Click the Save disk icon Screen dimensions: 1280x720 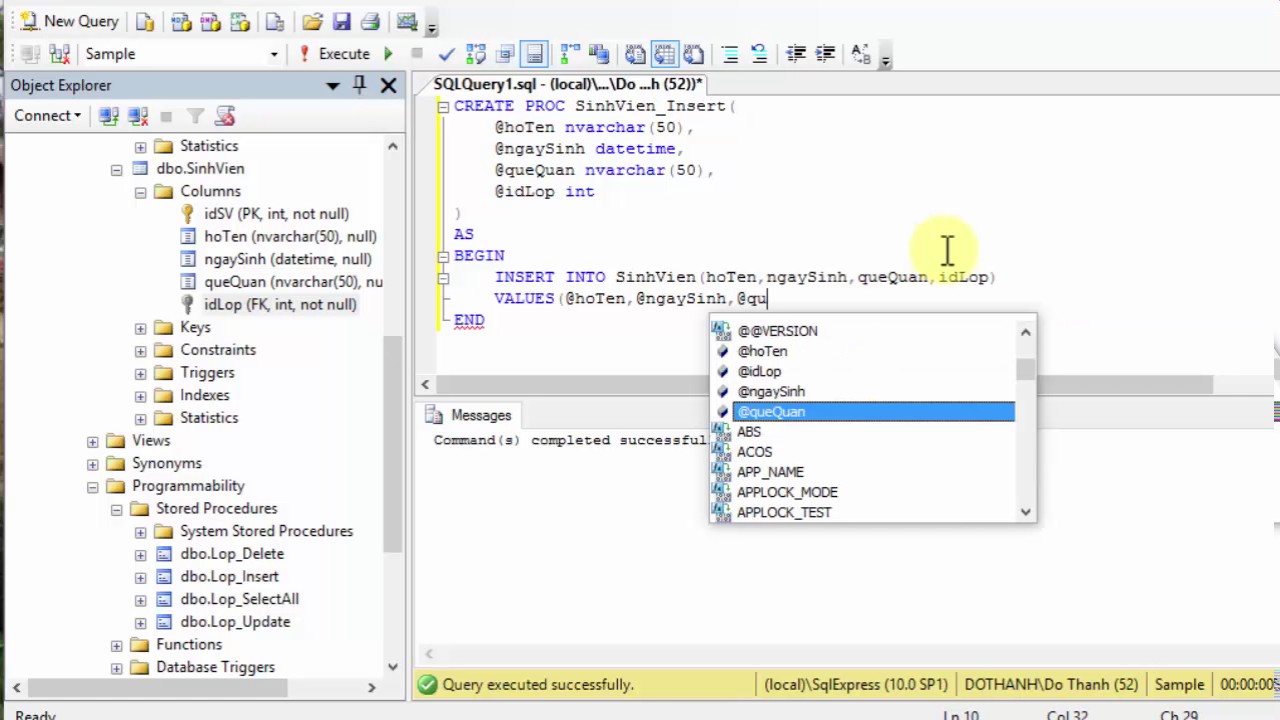coord(342,21)
